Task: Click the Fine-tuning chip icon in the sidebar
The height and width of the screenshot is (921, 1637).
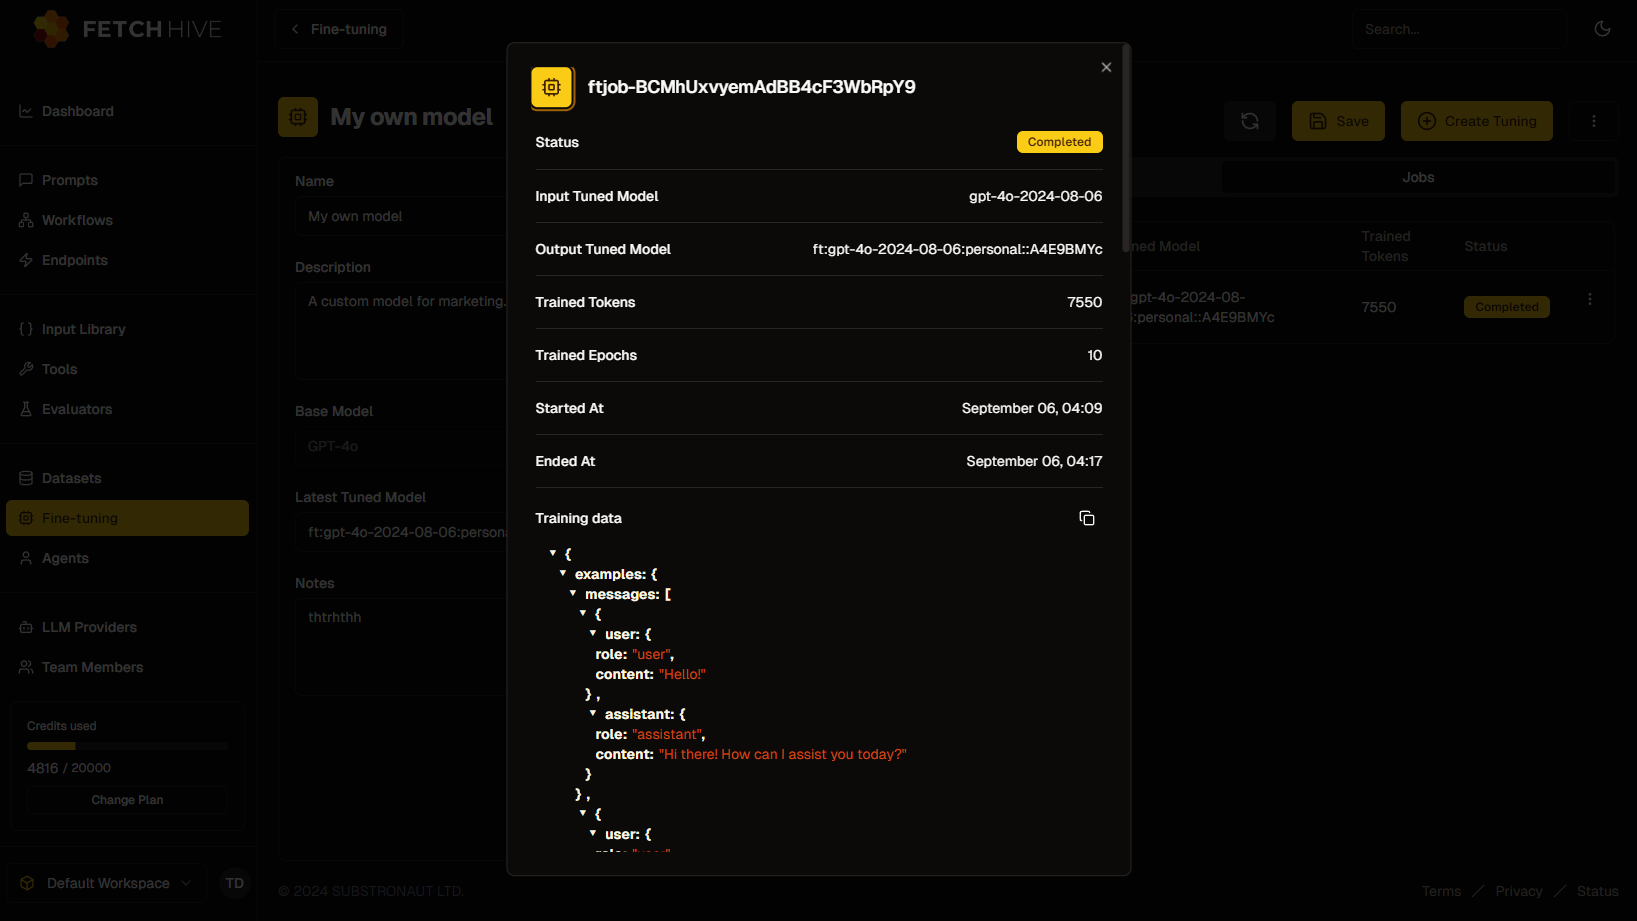Action: coord(26,518)
